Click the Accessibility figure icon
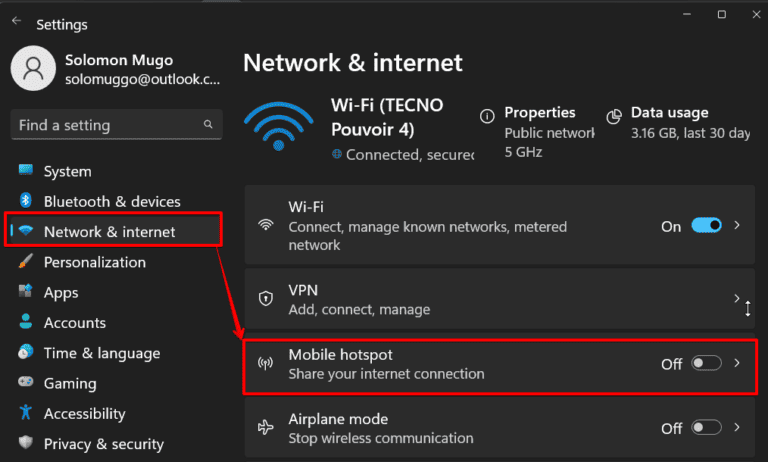Screen dimensions: 768x462 coord(26,413)
